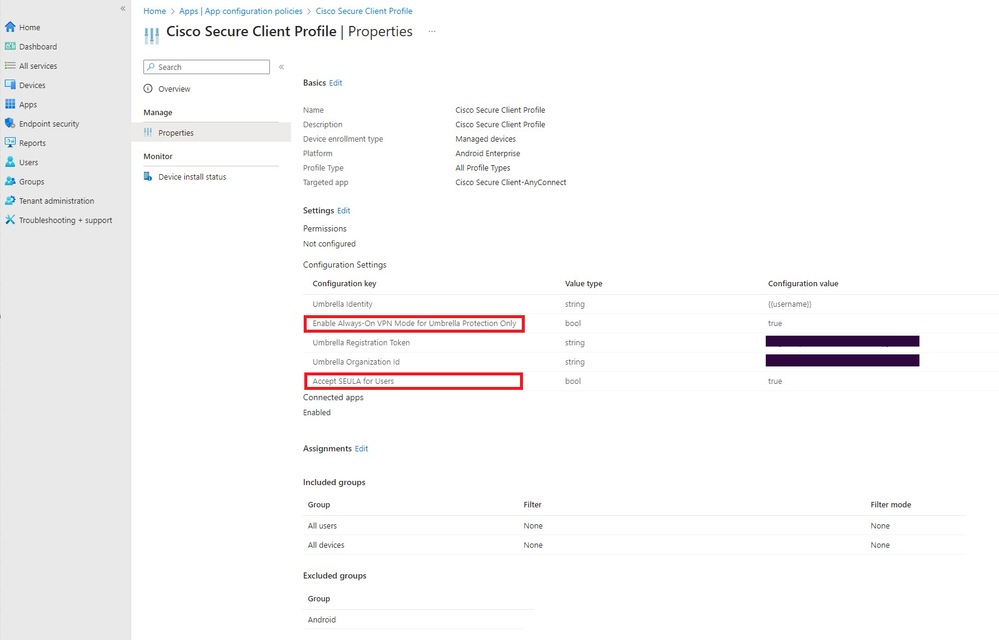The image size is (999, 640).
Task: Select Overview in the resource menu
Action: click(174, 89)
